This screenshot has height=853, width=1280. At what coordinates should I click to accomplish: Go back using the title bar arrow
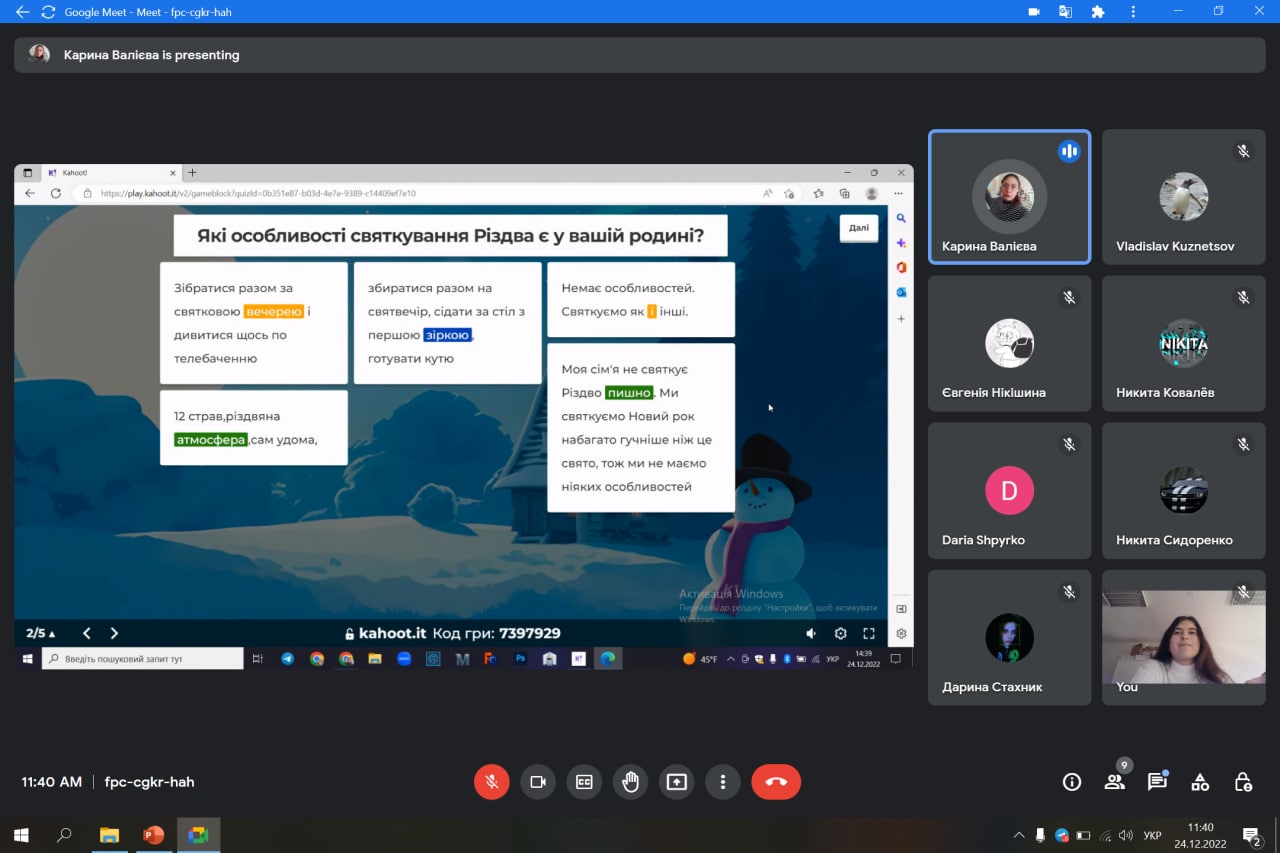pos(22,12)
